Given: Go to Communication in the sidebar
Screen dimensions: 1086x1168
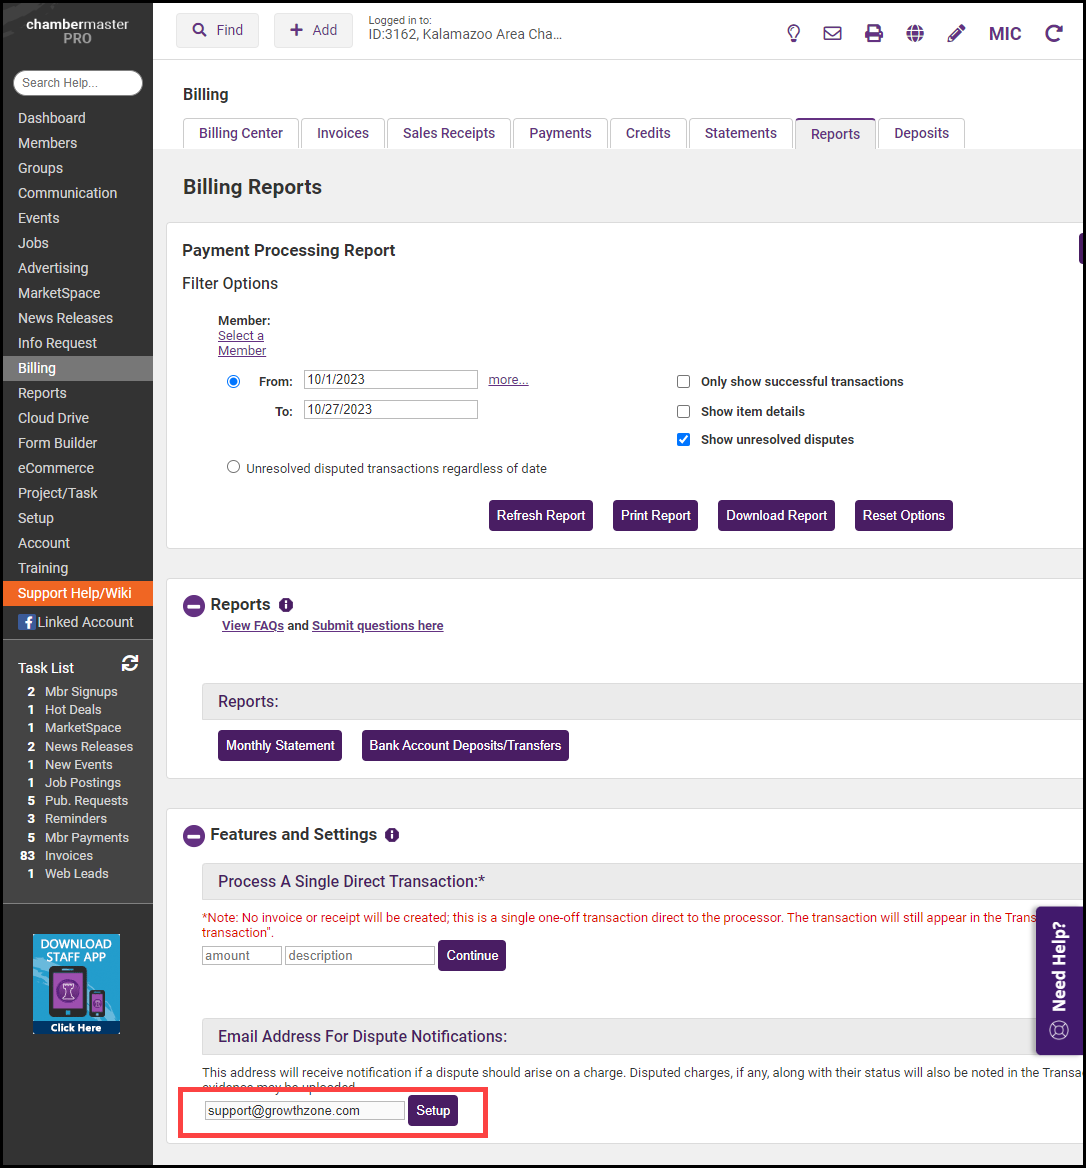Looking at the screenshot, I should (x=68, y=193).
